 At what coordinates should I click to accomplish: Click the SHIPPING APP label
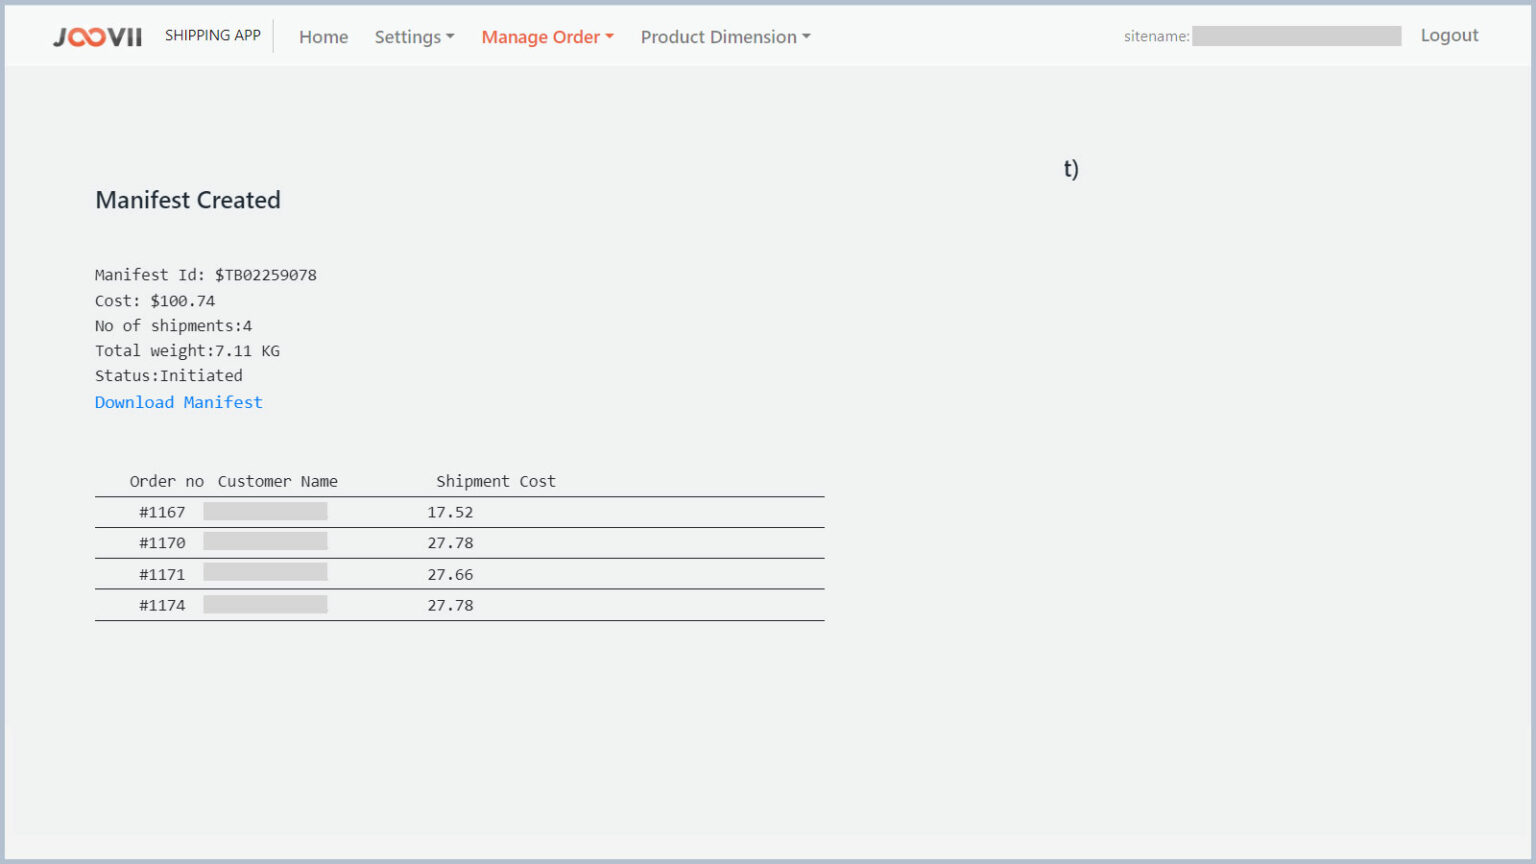[212, 36]
